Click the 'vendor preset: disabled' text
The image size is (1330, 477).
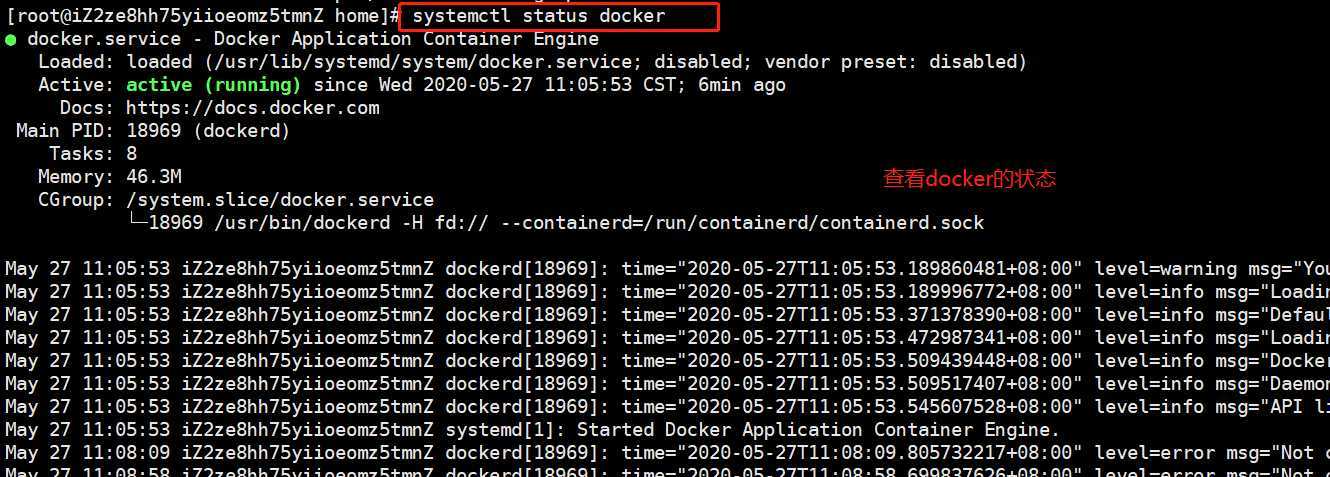point(896,62)
